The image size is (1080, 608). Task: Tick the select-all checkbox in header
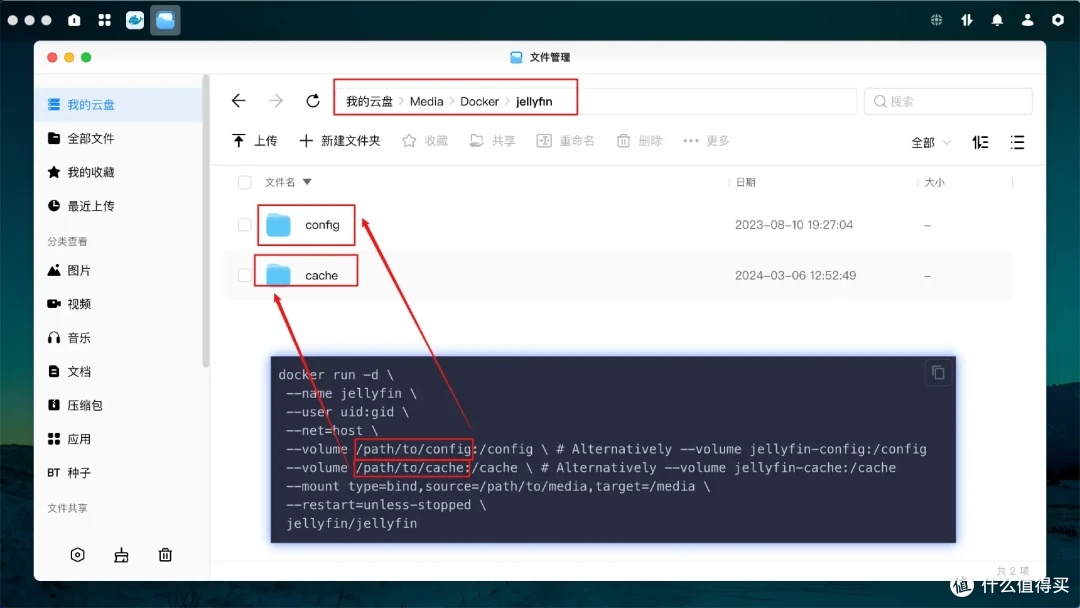click(x=245, y=182)
